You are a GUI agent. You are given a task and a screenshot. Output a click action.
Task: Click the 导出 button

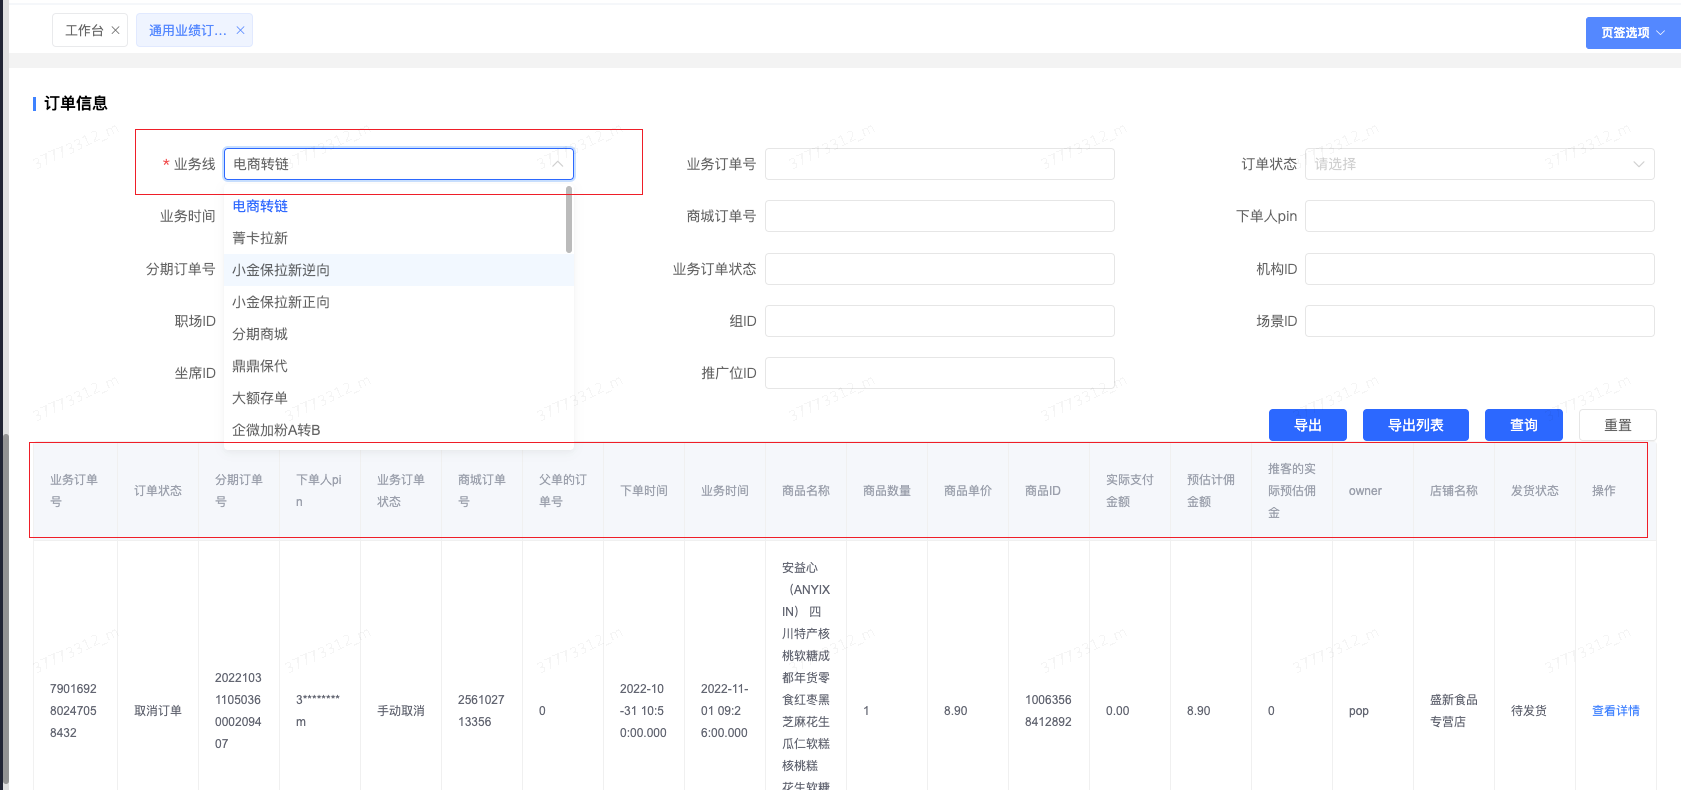1307,425
